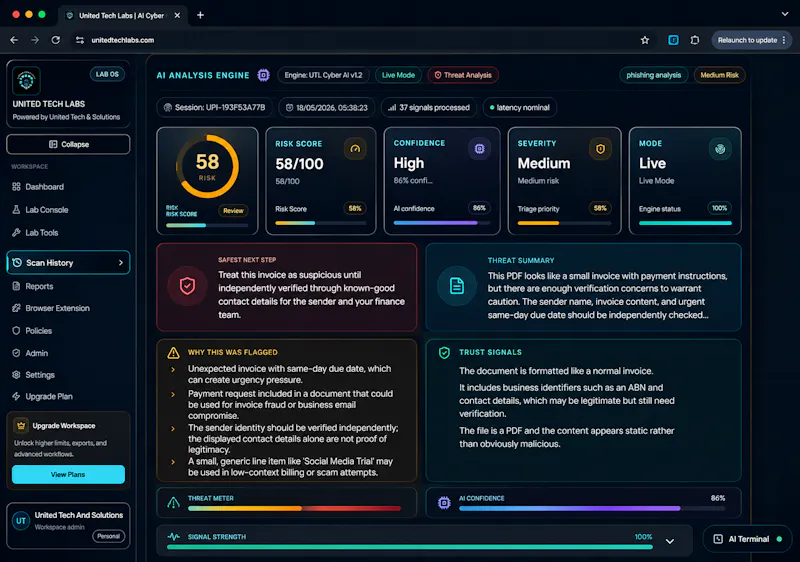Click the Mode card globe icon
This screenshot has width=800, height=562.
(720, 149)
